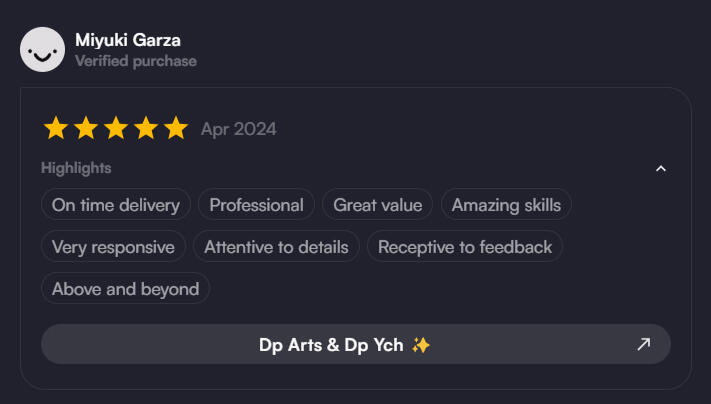Select the Very responsive tag
The width and height of the screenshot is (711, 404).
(113, 247)
